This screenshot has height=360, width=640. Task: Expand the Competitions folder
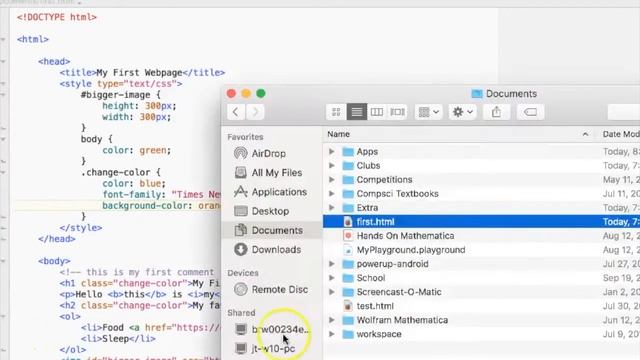[x=331, y=180]
